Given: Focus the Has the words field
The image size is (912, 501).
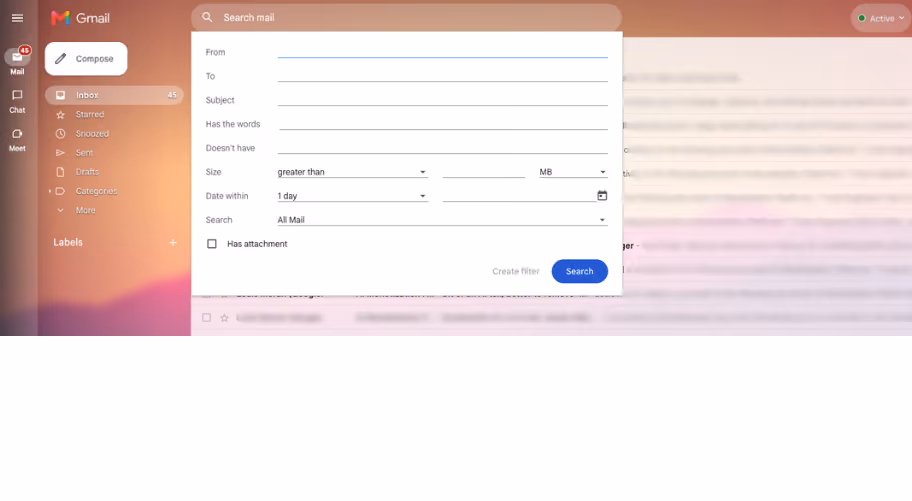Looking at the screenshot, I should (443, 123).
